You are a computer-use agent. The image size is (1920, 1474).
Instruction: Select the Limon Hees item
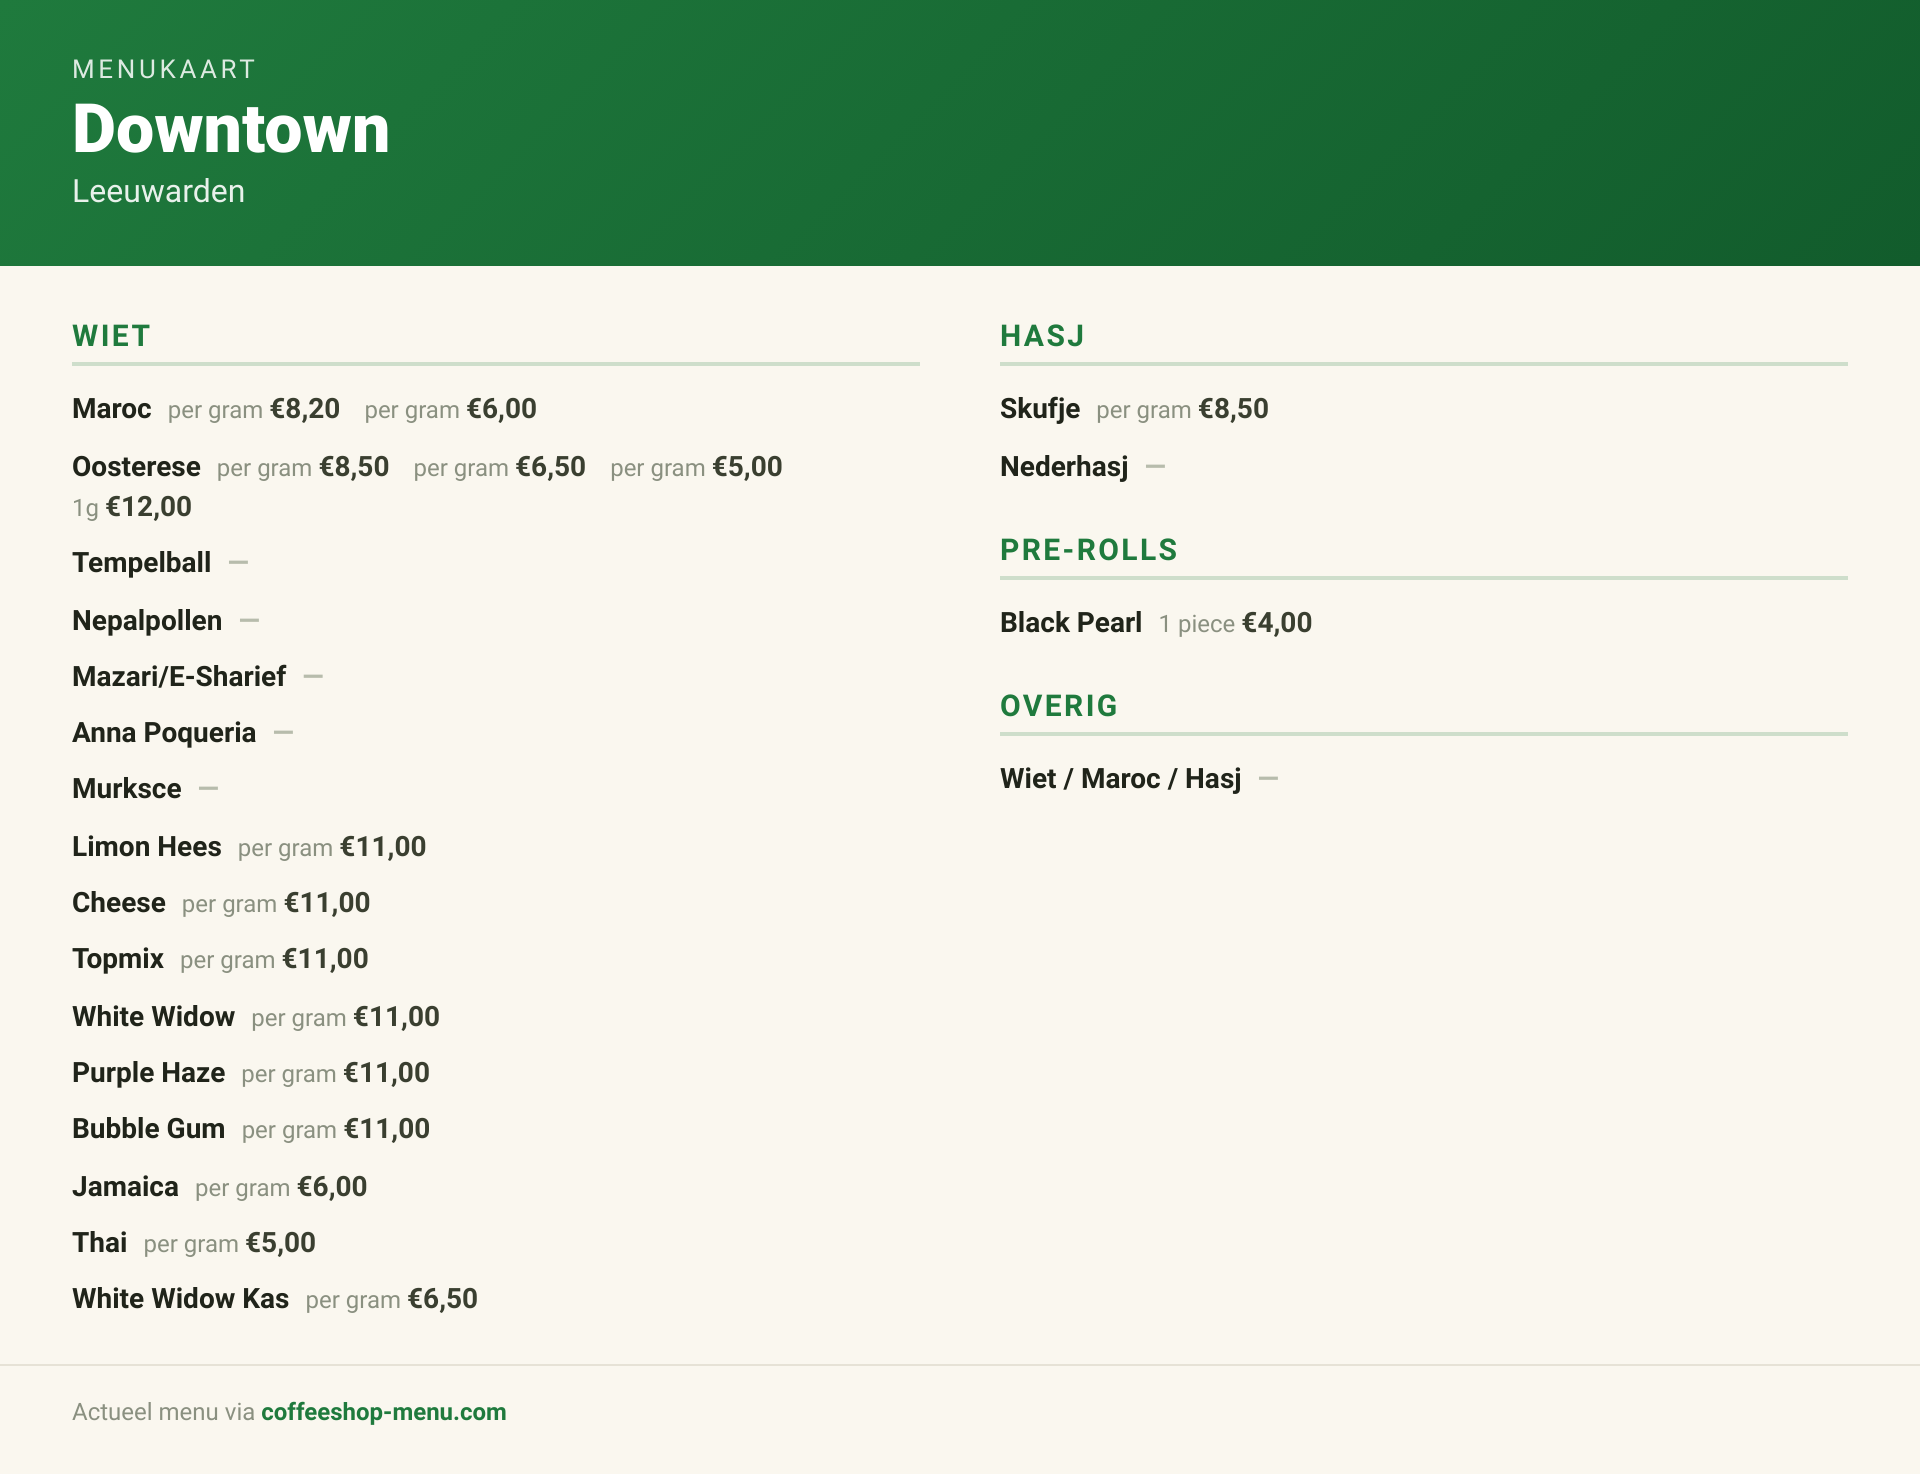147,847
